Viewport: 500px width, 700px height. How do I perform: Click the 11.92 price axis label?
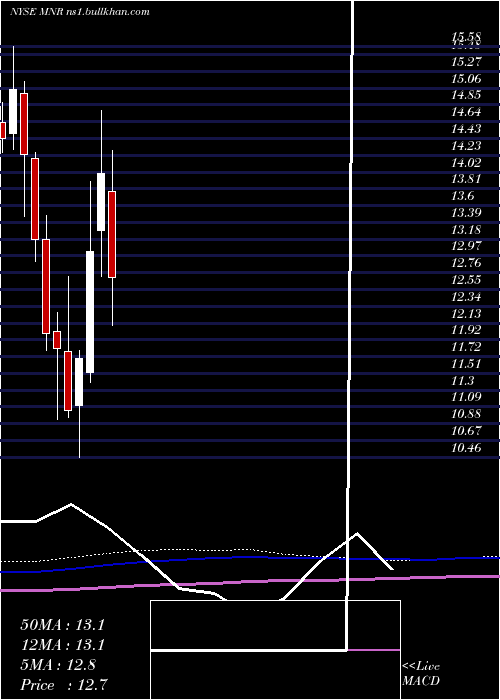[466, 329]
